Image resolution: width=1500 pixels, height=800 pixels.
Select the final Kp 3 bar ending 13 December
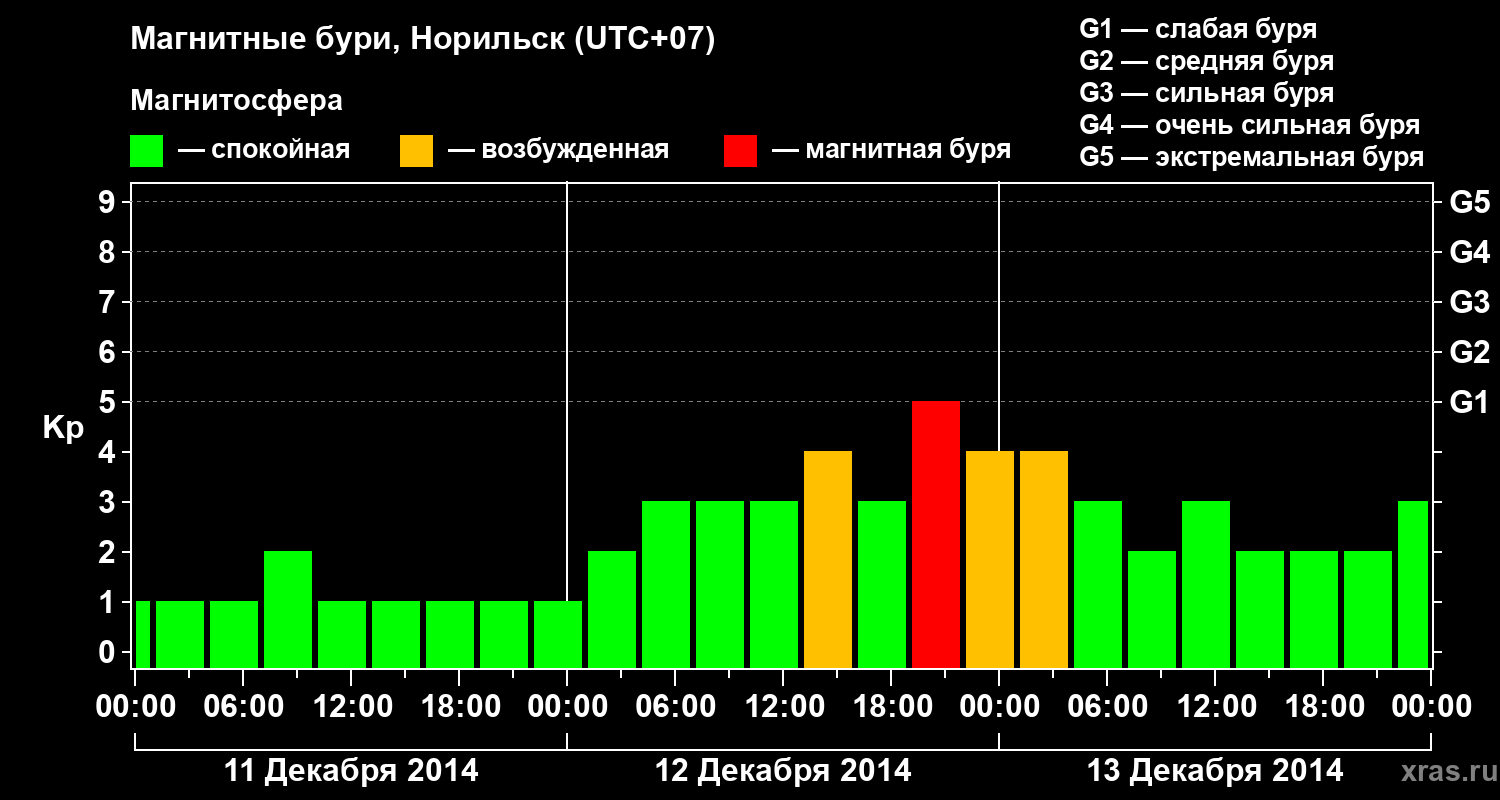pos(1413,584)
